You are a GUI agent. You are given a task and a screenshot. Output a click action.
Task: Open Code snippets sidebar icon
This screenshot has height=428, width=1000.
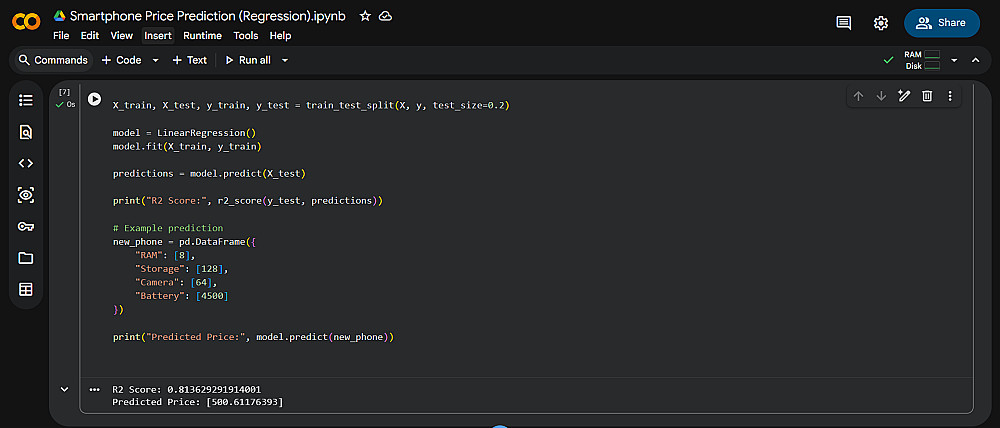[x=26, y=163]
